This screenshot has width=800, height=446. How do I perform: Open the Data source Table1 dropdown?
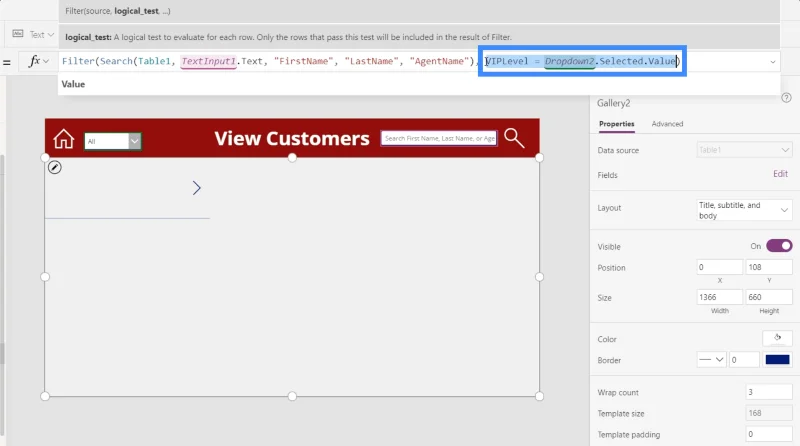coord(744,150)
